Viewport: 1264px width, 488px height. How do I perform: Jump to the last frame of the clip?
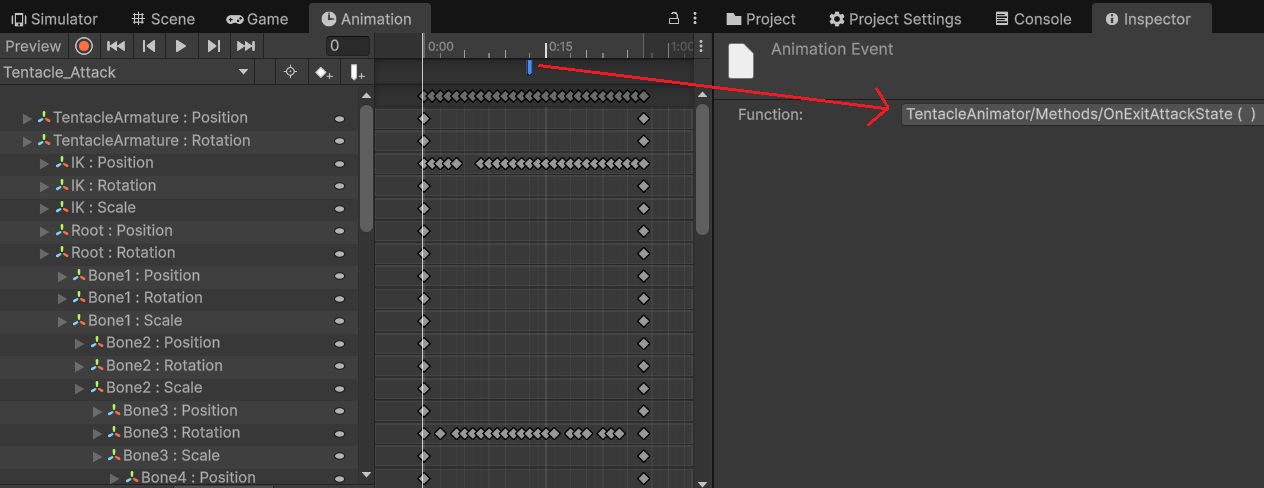(245, 46)
